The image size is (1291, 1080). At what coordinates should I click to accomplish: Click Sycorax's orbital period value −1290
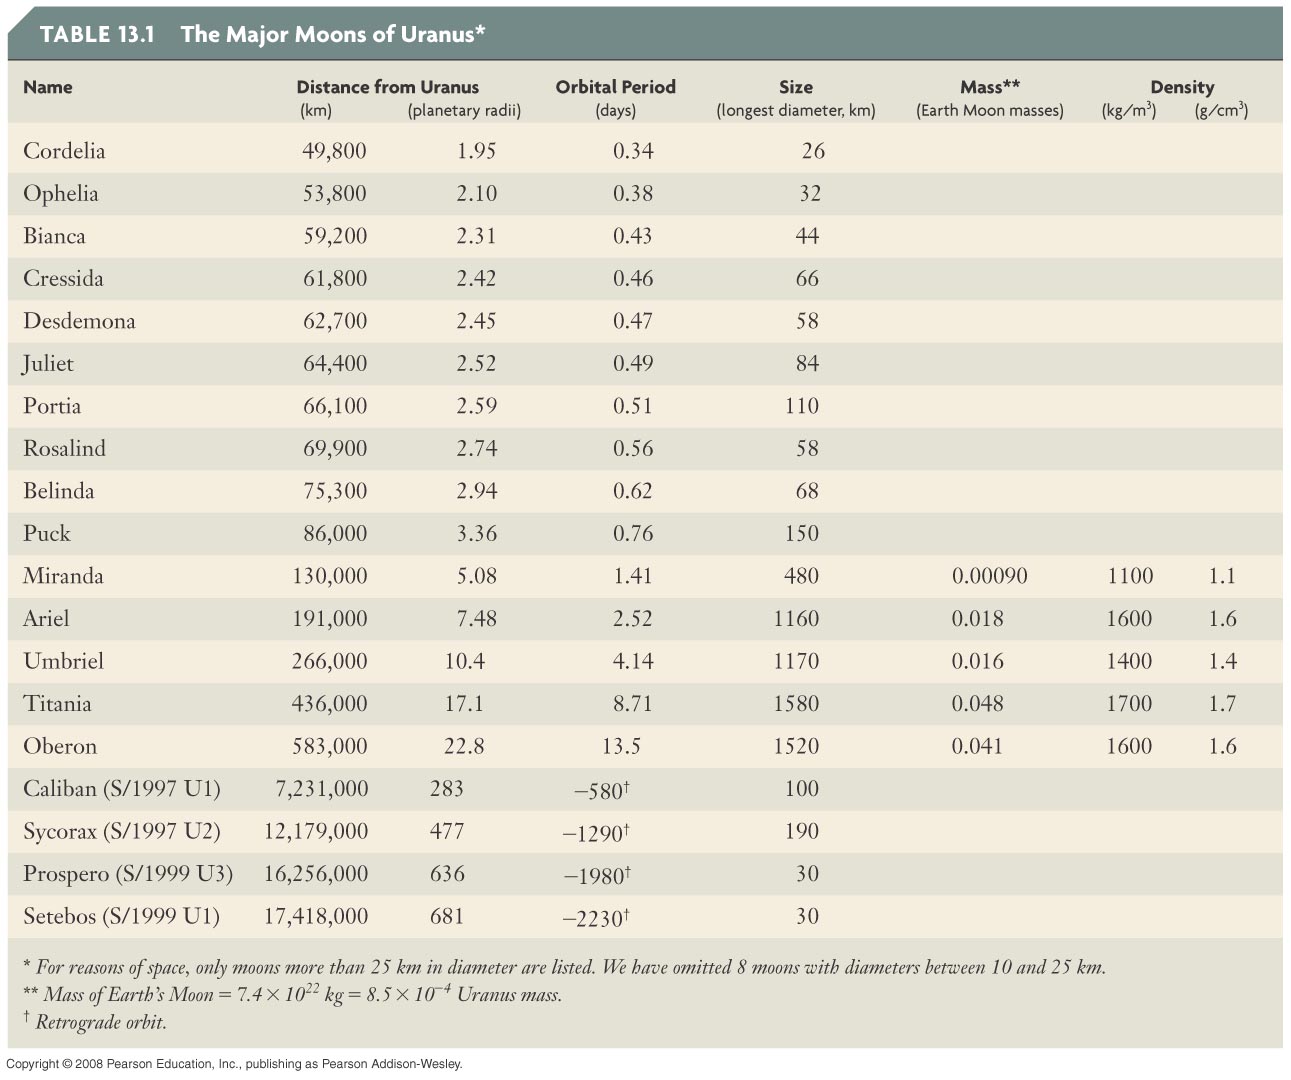tap(596, 832)
